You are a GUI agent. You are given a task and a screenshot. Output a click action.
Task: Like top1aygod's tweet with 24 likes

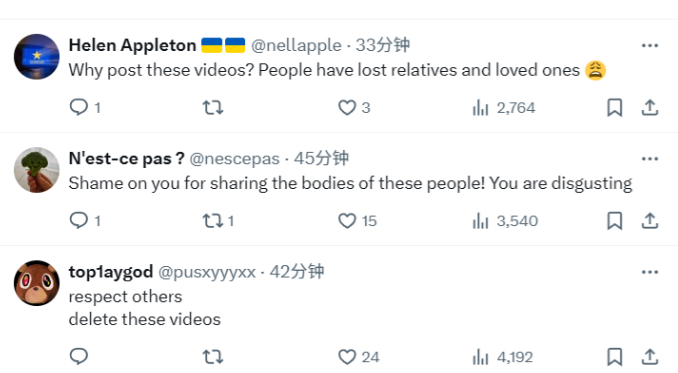(x=358, y=357)
